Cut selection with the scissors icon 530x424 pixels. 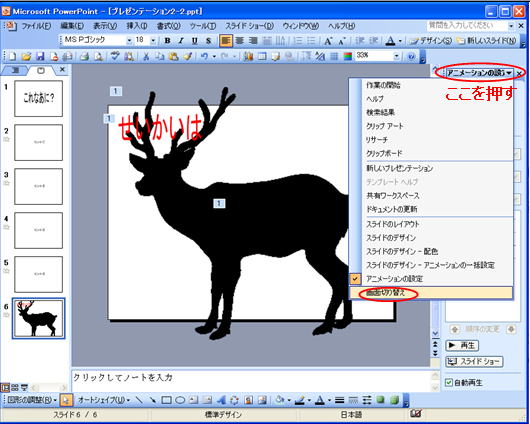click(x=146, y=56)
